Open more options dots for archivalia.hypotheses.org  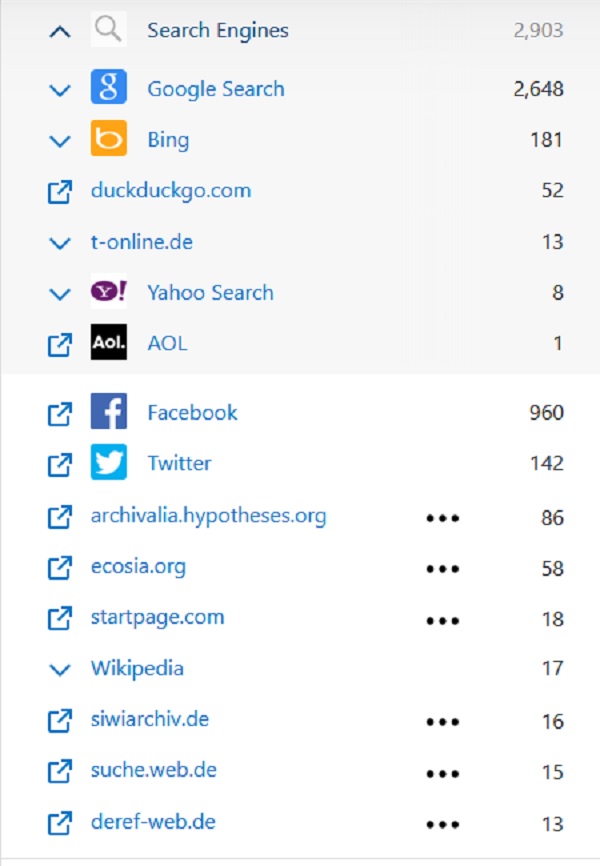(443, 518)
